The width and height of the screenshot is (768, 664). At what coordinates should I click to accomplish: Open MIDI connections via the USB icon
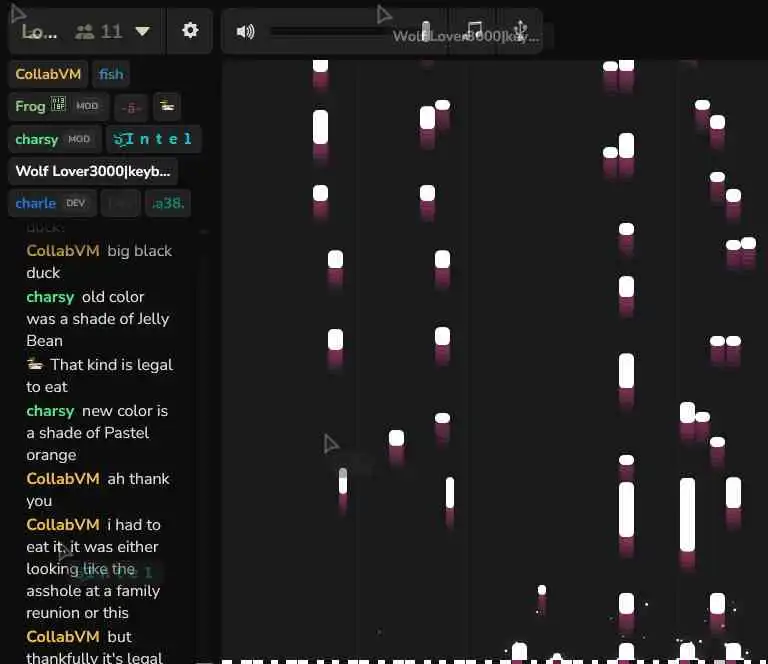[520, 30]
